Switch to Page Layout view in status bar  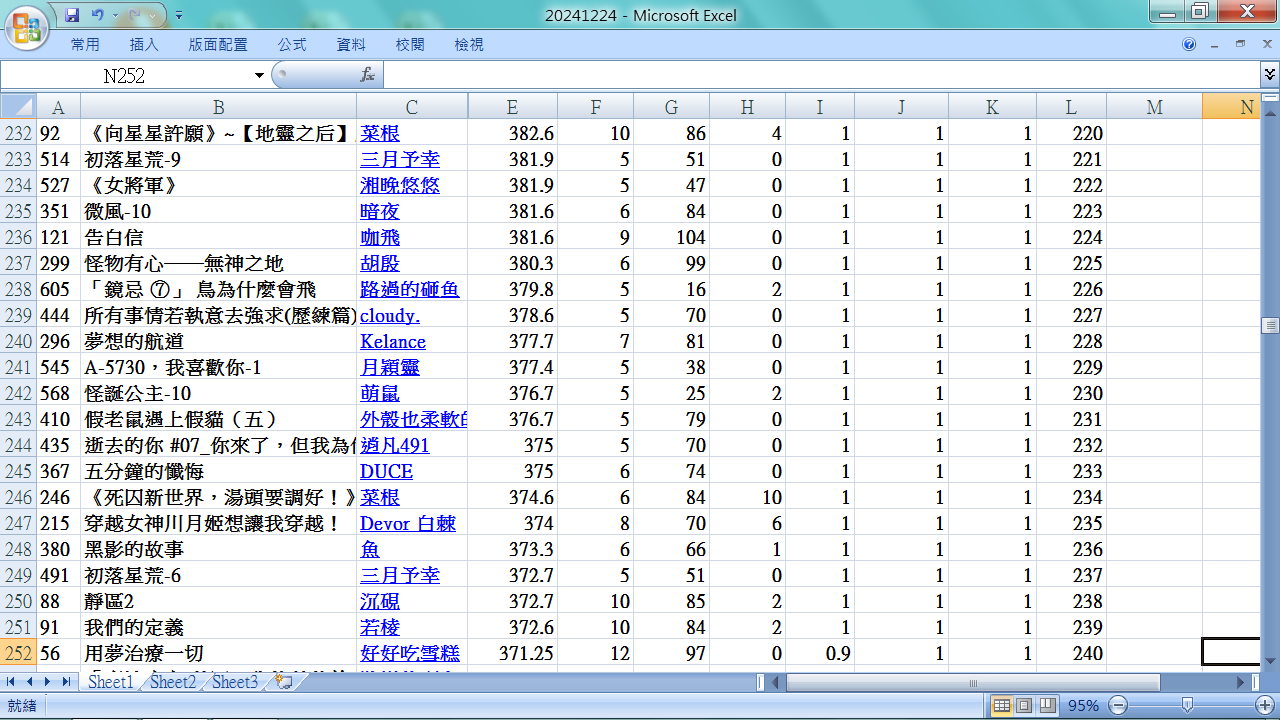pos(1024,706)
